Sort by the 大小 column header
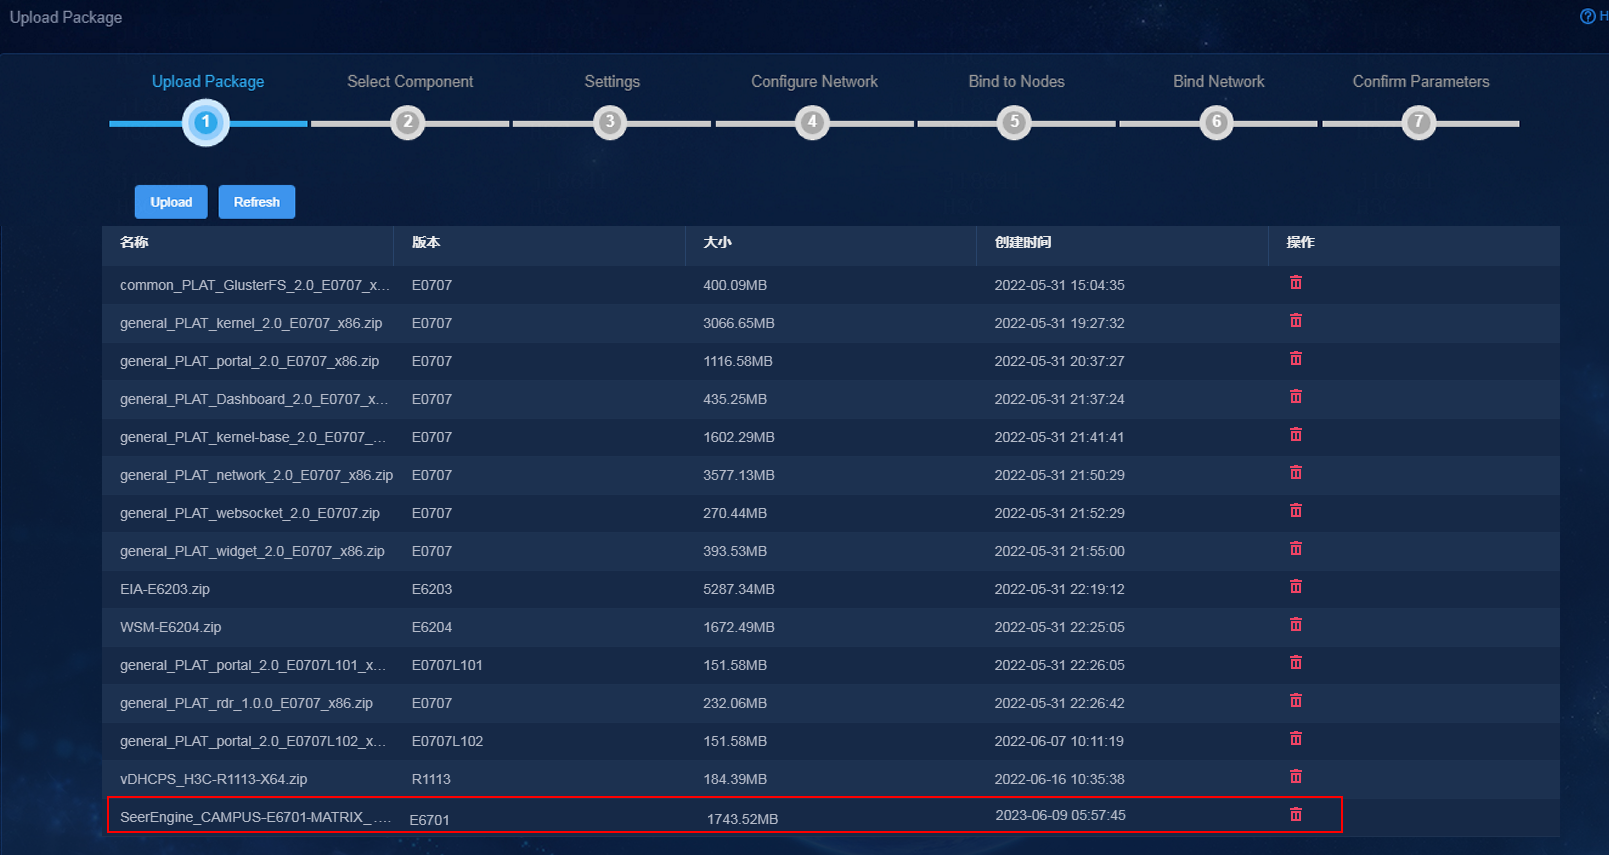 [717, 242]
